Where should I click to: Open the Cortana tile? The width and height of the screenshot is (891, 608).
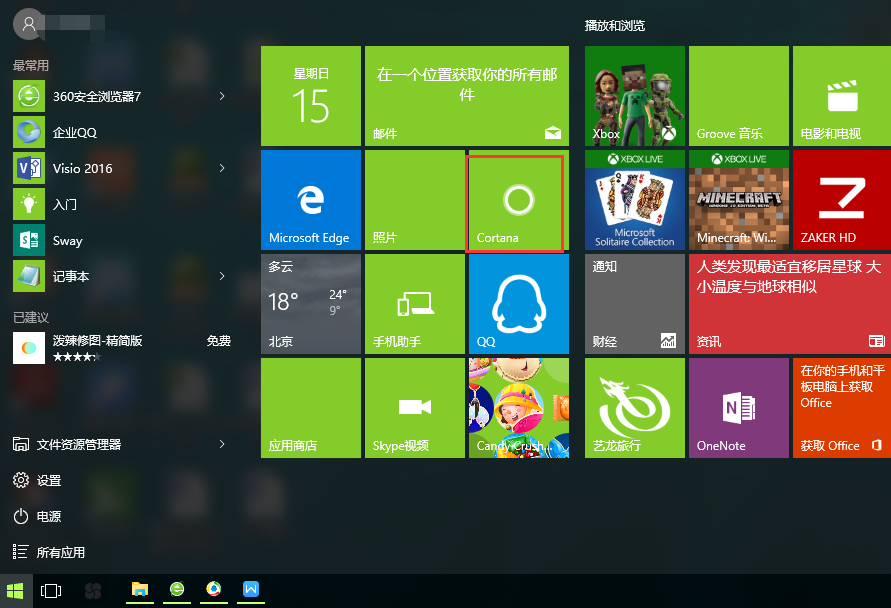519,200
